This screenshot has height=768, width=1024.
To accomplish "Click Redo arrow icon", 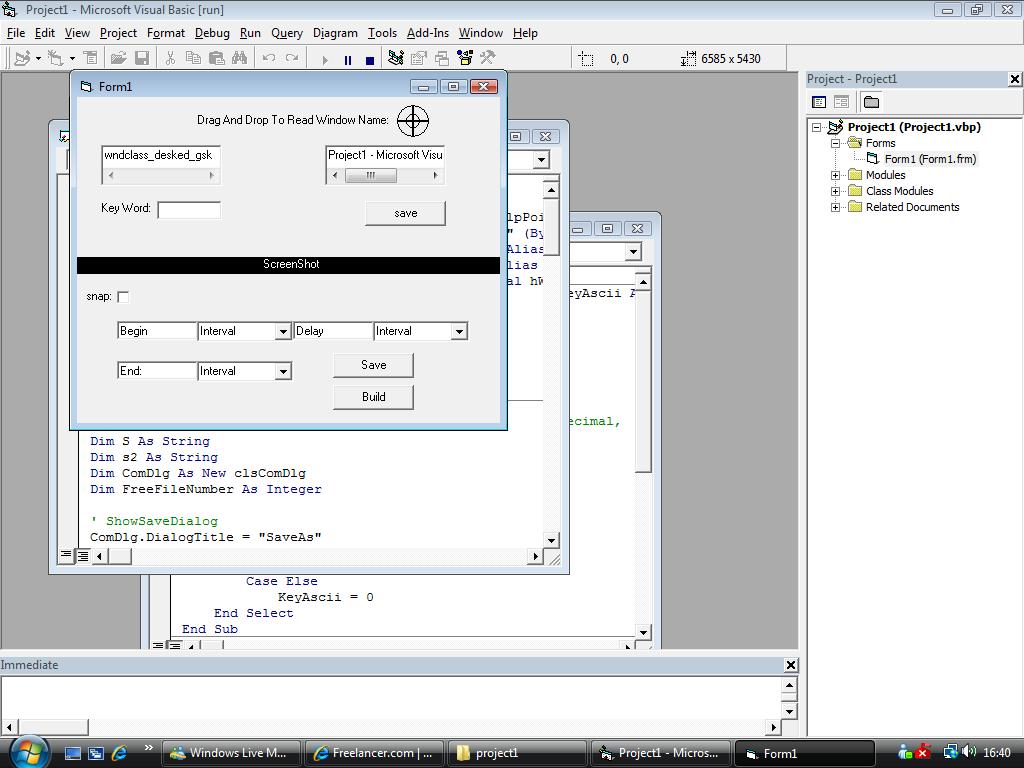I will pos(292,58).
